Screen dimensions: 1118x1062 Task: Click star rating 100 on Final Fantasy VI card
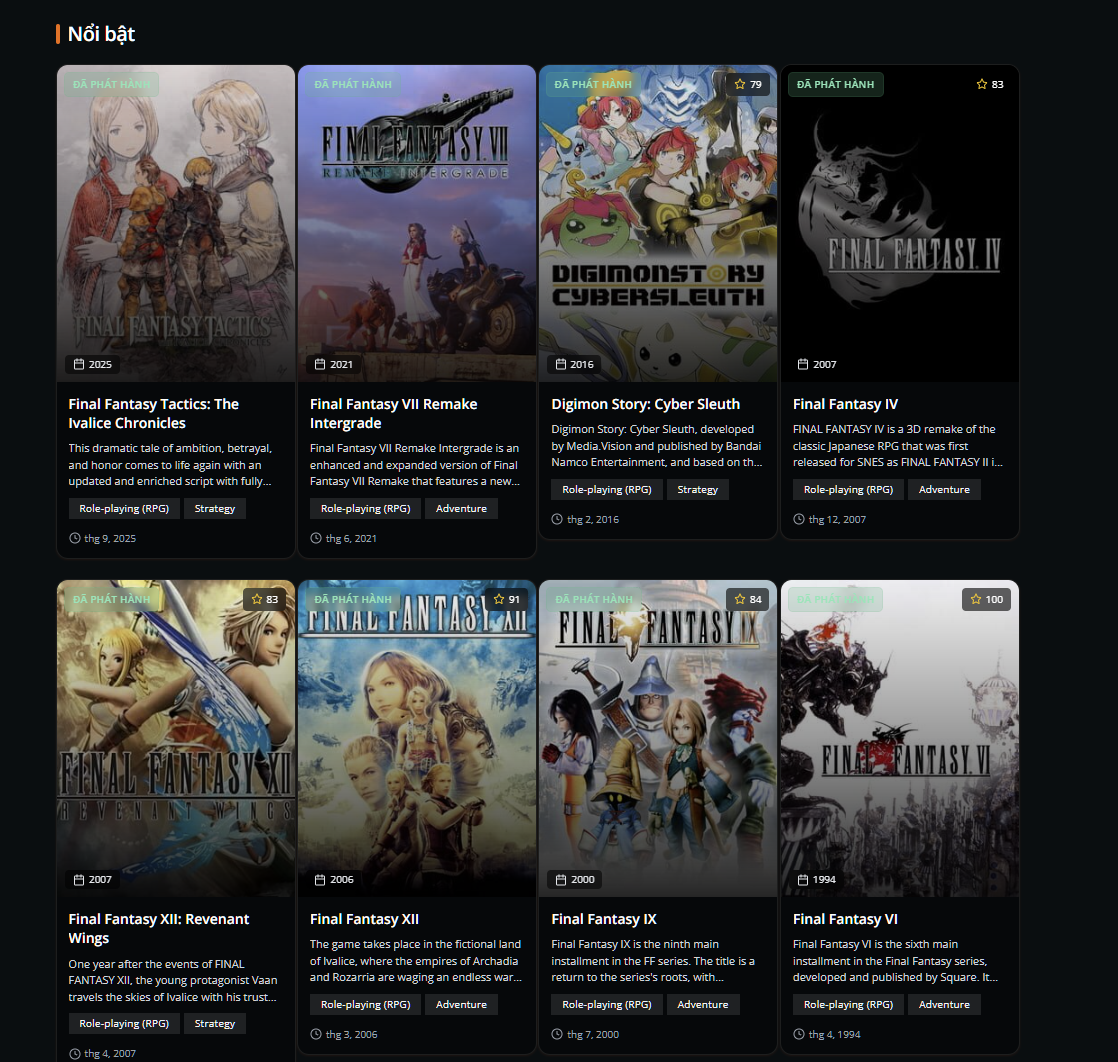coord(986,600)
